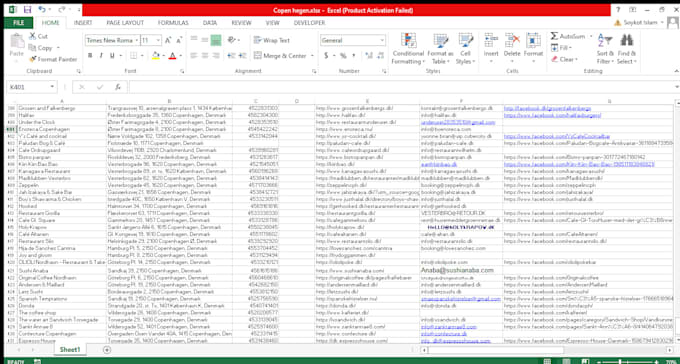
Task: Switch to the PAGE LAYOUT tab
Action: [125, 23]
